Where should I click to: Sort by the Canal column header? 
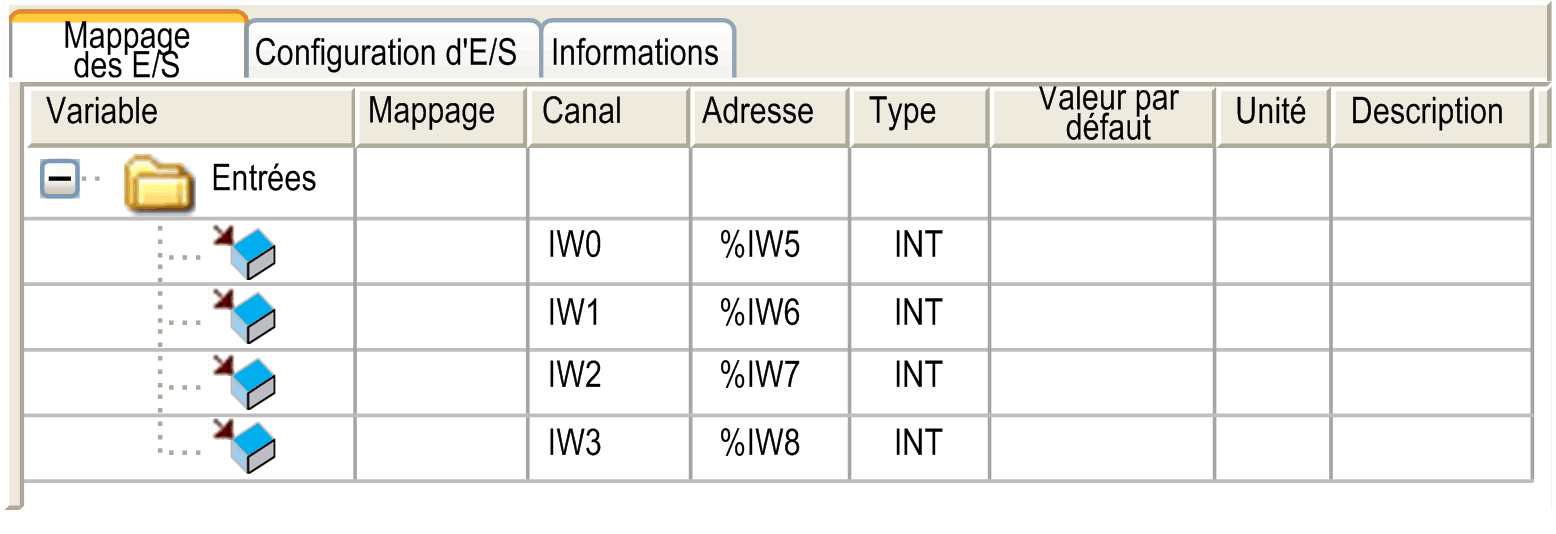tap(582, 111)
